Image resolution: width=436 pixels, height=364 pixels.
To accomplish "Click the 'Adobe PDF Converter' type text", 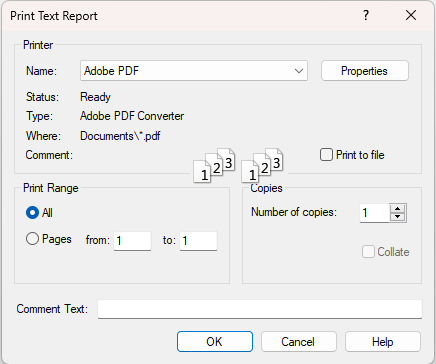I will pyautogui.click(x=132, y=116).
